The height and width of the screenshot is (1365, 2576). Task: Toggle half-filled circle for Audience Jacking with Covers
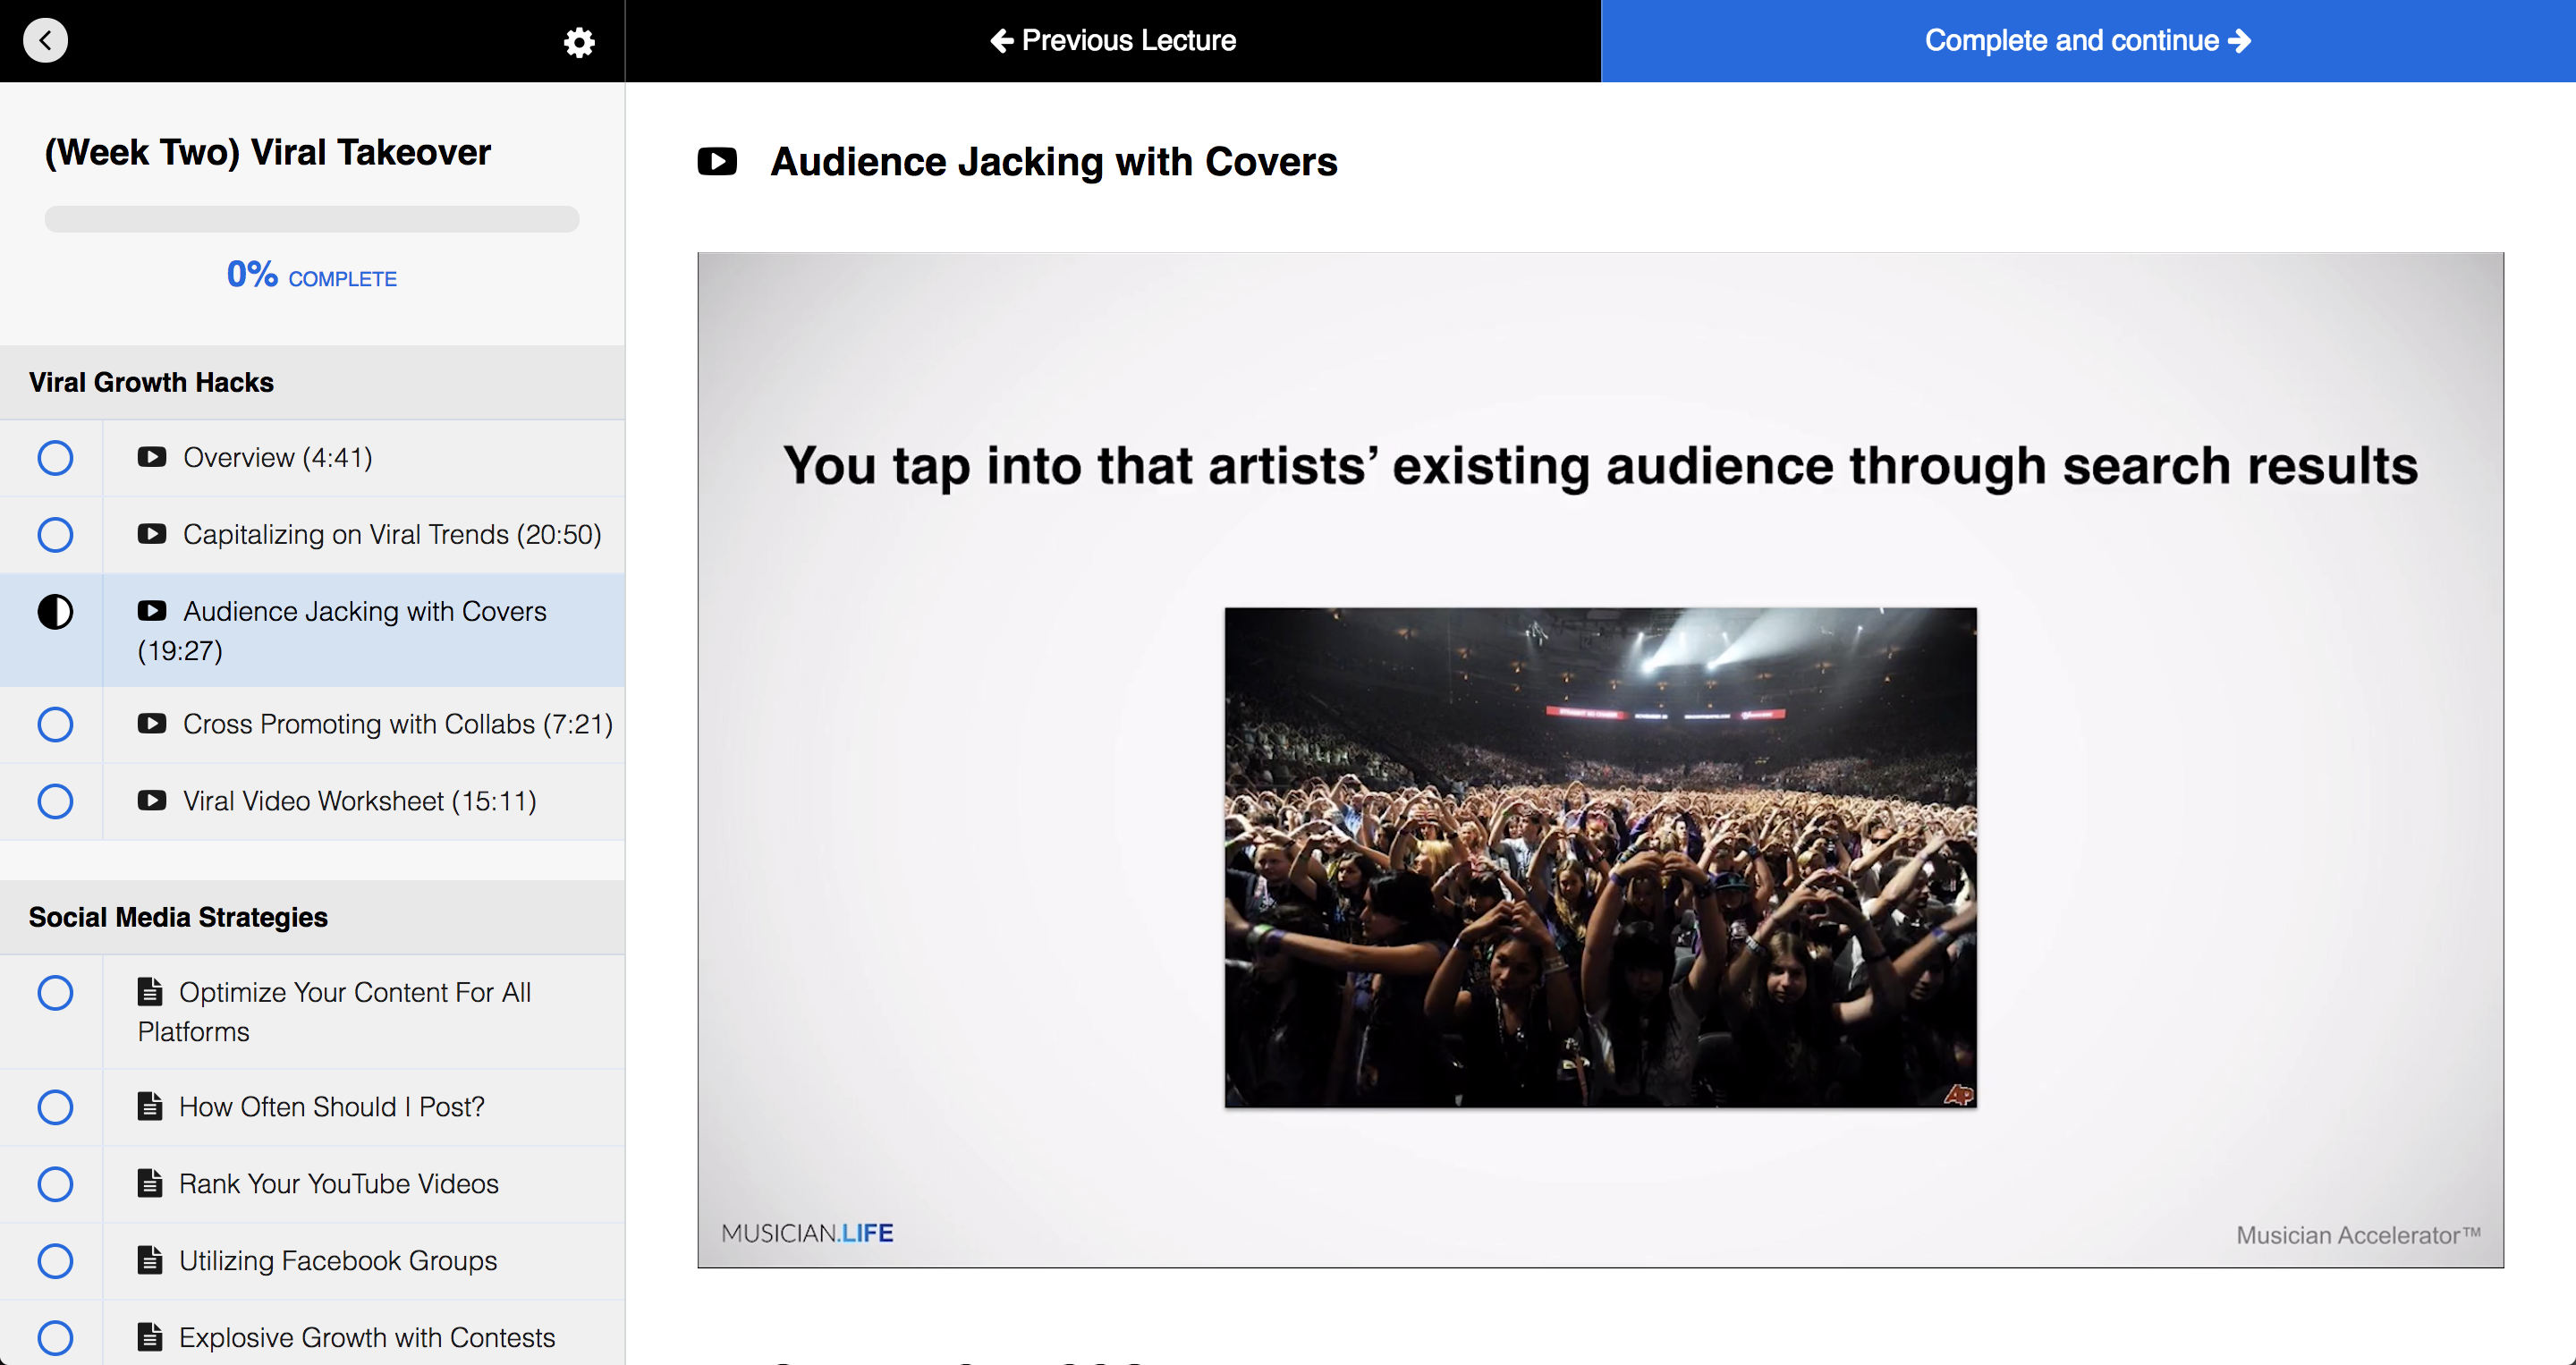point(55,612)
